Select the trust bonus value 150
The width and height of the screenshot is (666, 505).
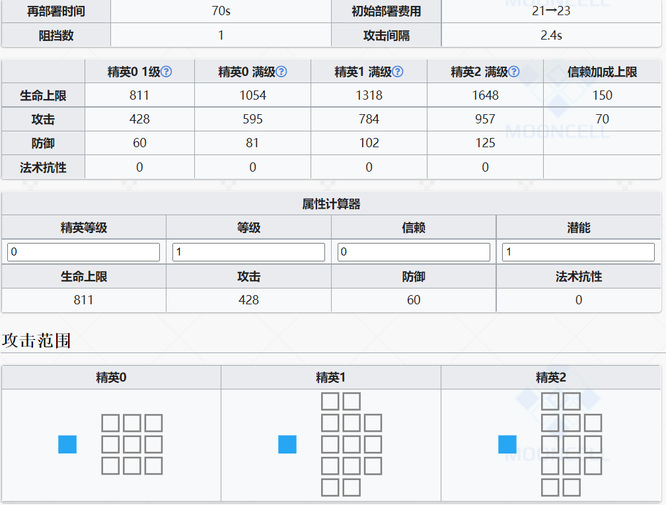click(602, 95)
